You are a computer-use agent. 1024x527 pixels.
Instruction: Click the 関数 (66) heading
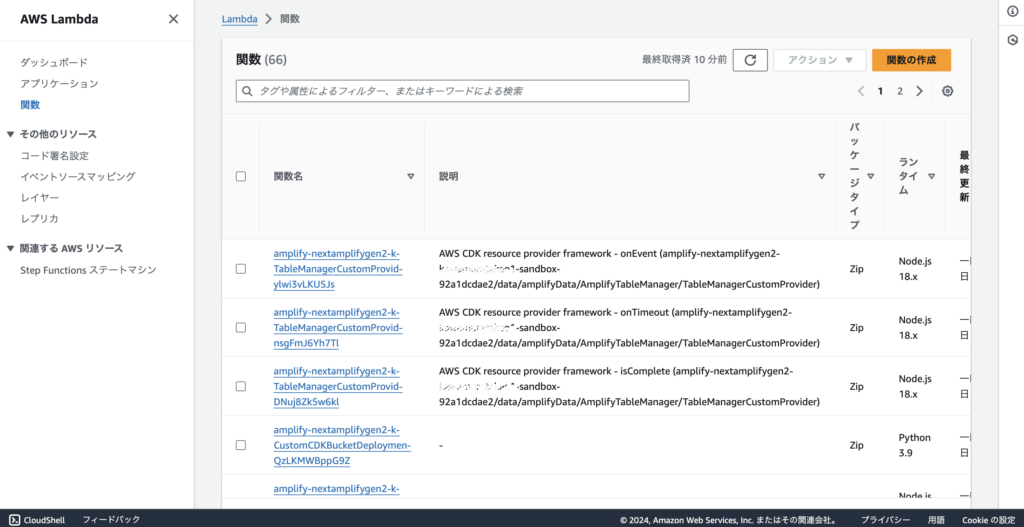pos(261,60)
